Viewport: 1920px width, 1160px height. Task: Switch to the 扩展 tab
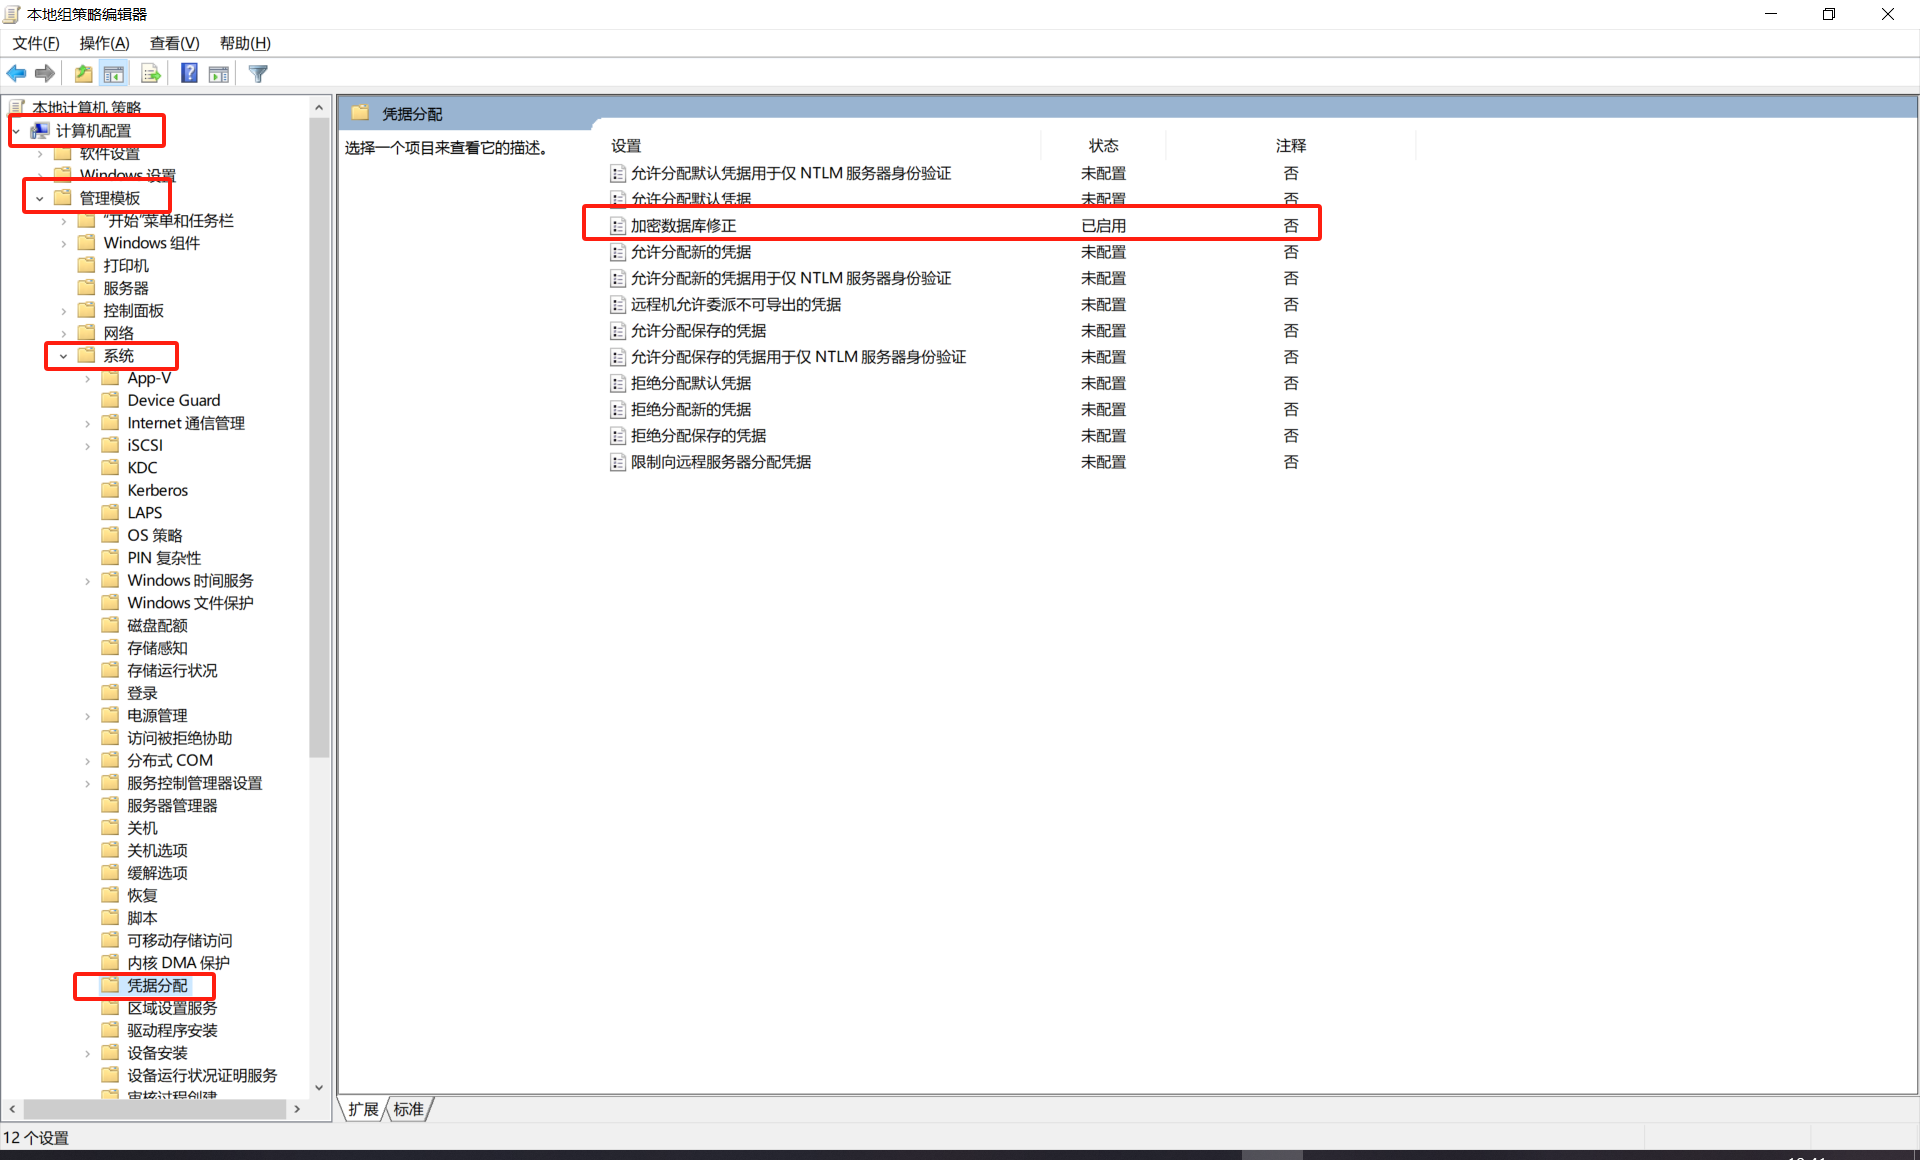[x=363, y=1109]
